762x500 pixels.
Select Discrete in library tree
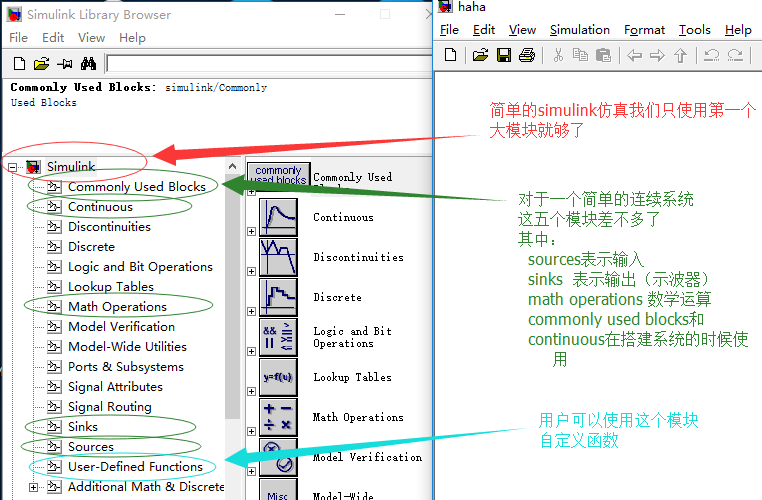[x=91, y=246]
